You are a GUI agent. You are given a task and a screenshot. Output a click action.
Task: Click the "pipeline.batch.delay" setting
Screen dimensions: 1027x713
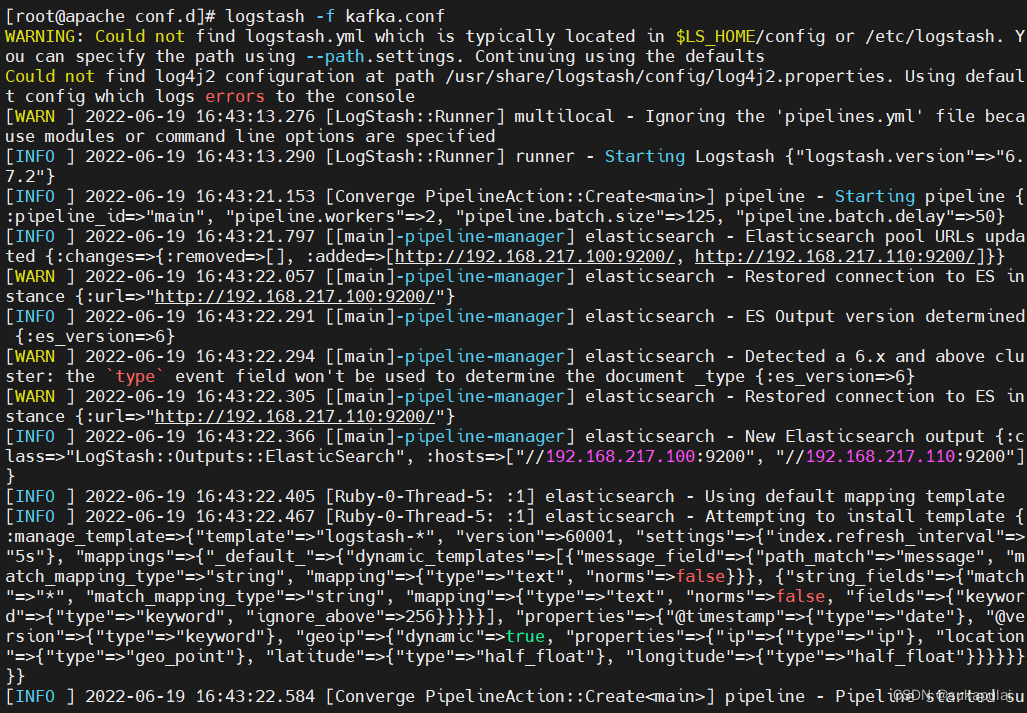(844, 216)
